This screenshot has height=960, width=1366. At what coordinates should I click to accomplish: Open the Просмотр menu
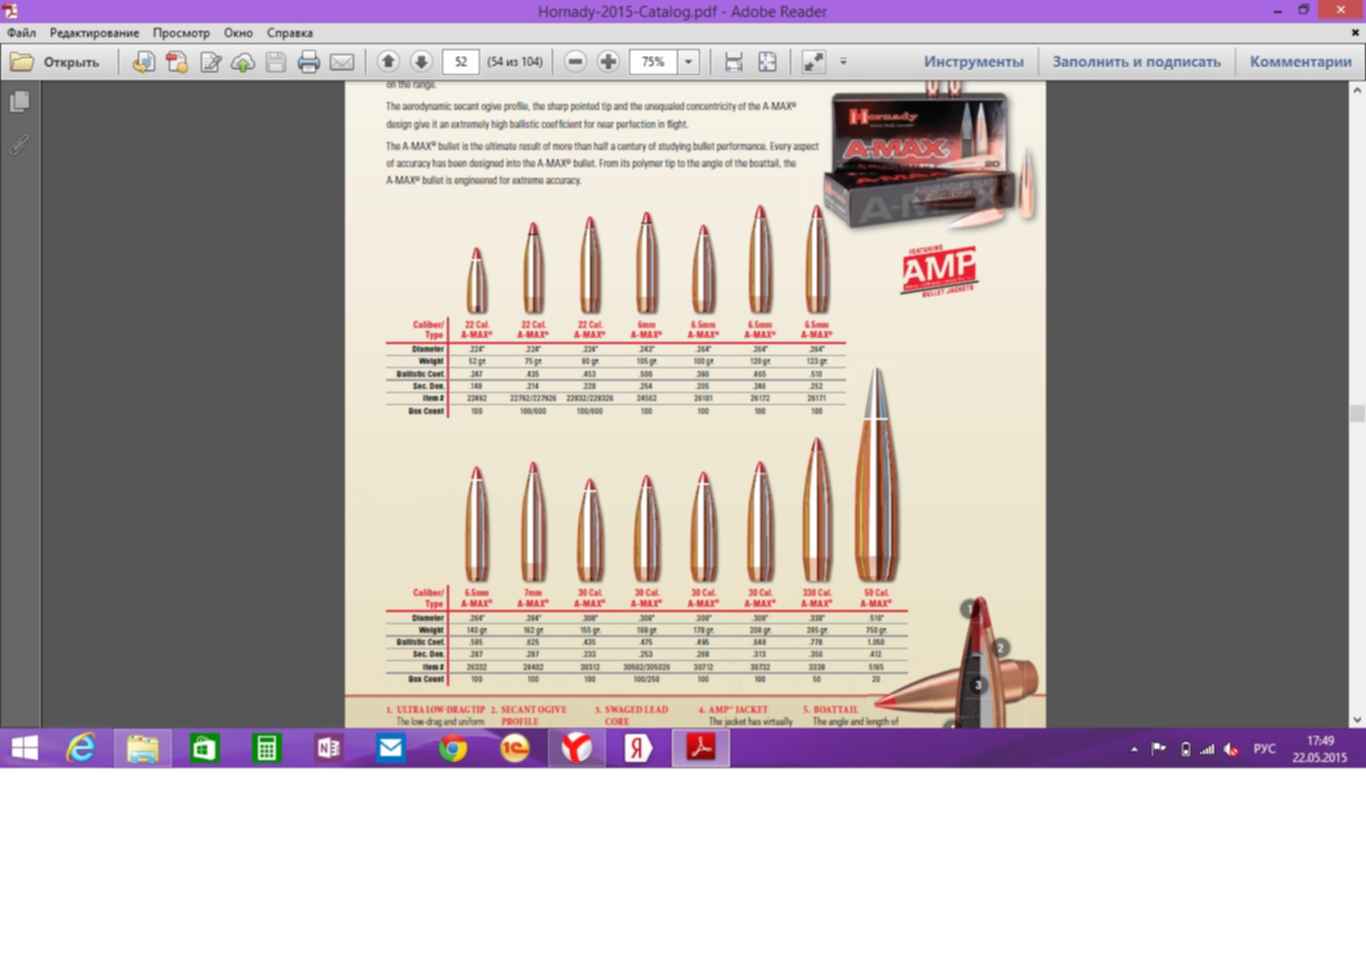181,33
